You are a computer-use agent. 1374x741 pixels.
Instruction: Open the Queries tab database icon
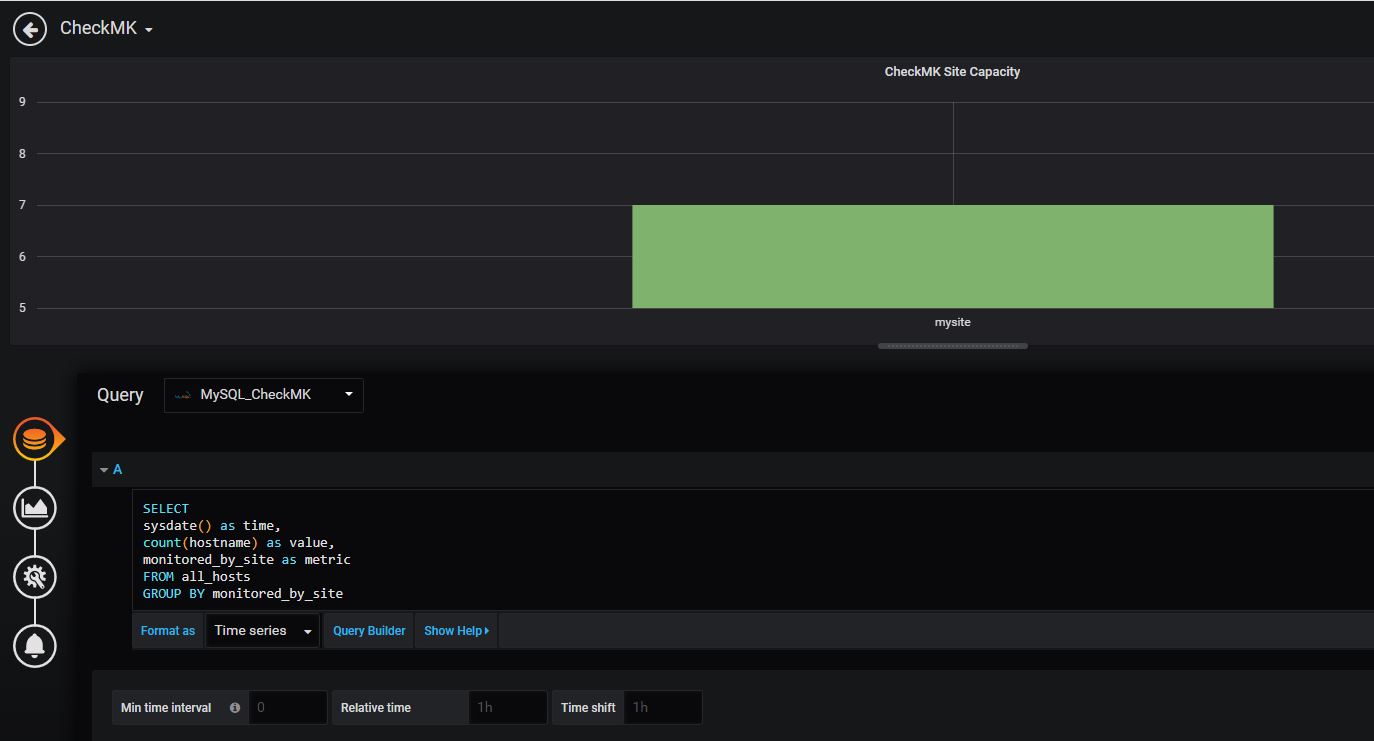[34, 439]
